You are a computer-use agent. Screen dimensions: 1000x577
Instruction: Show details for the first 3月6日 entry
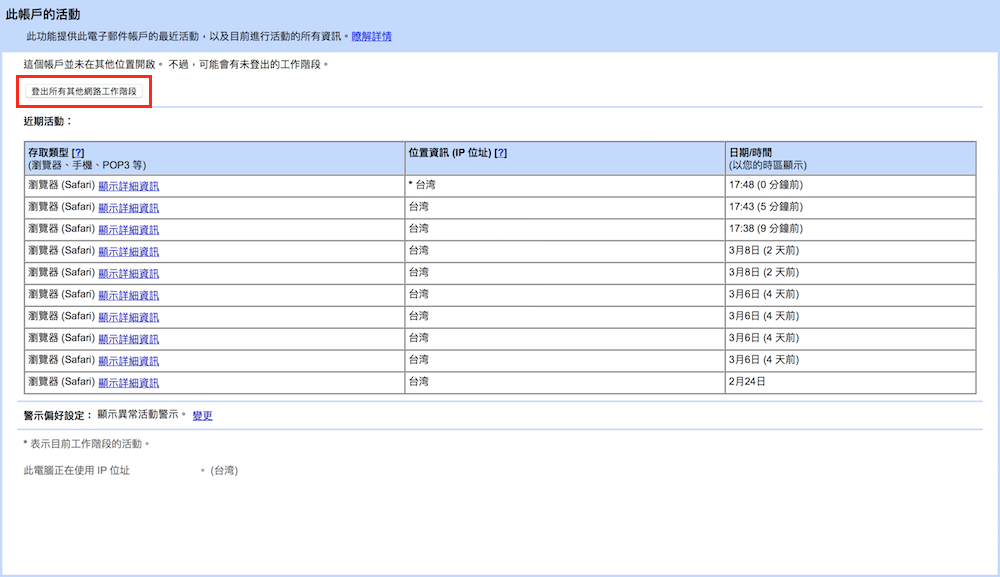(x=128, y=295)
